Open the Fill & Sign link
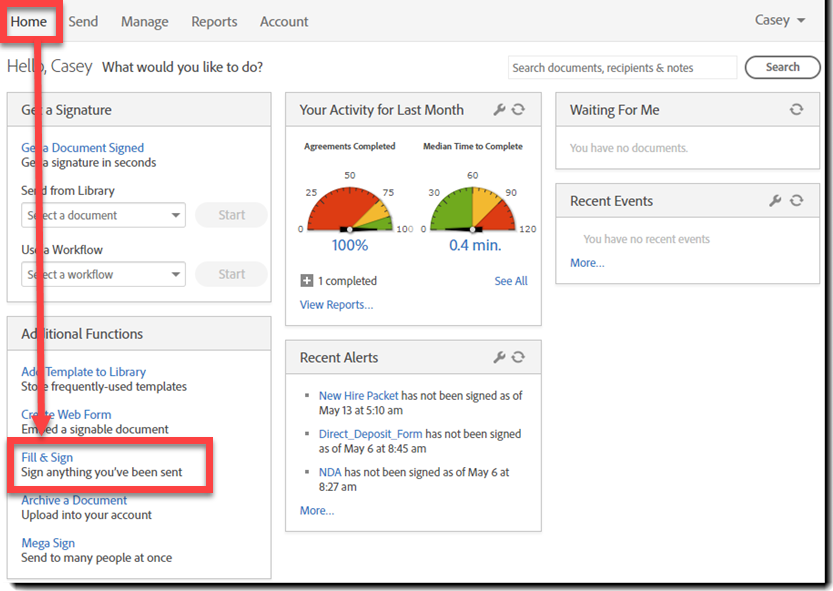This screenshot has height=591, width=833. 47,457
